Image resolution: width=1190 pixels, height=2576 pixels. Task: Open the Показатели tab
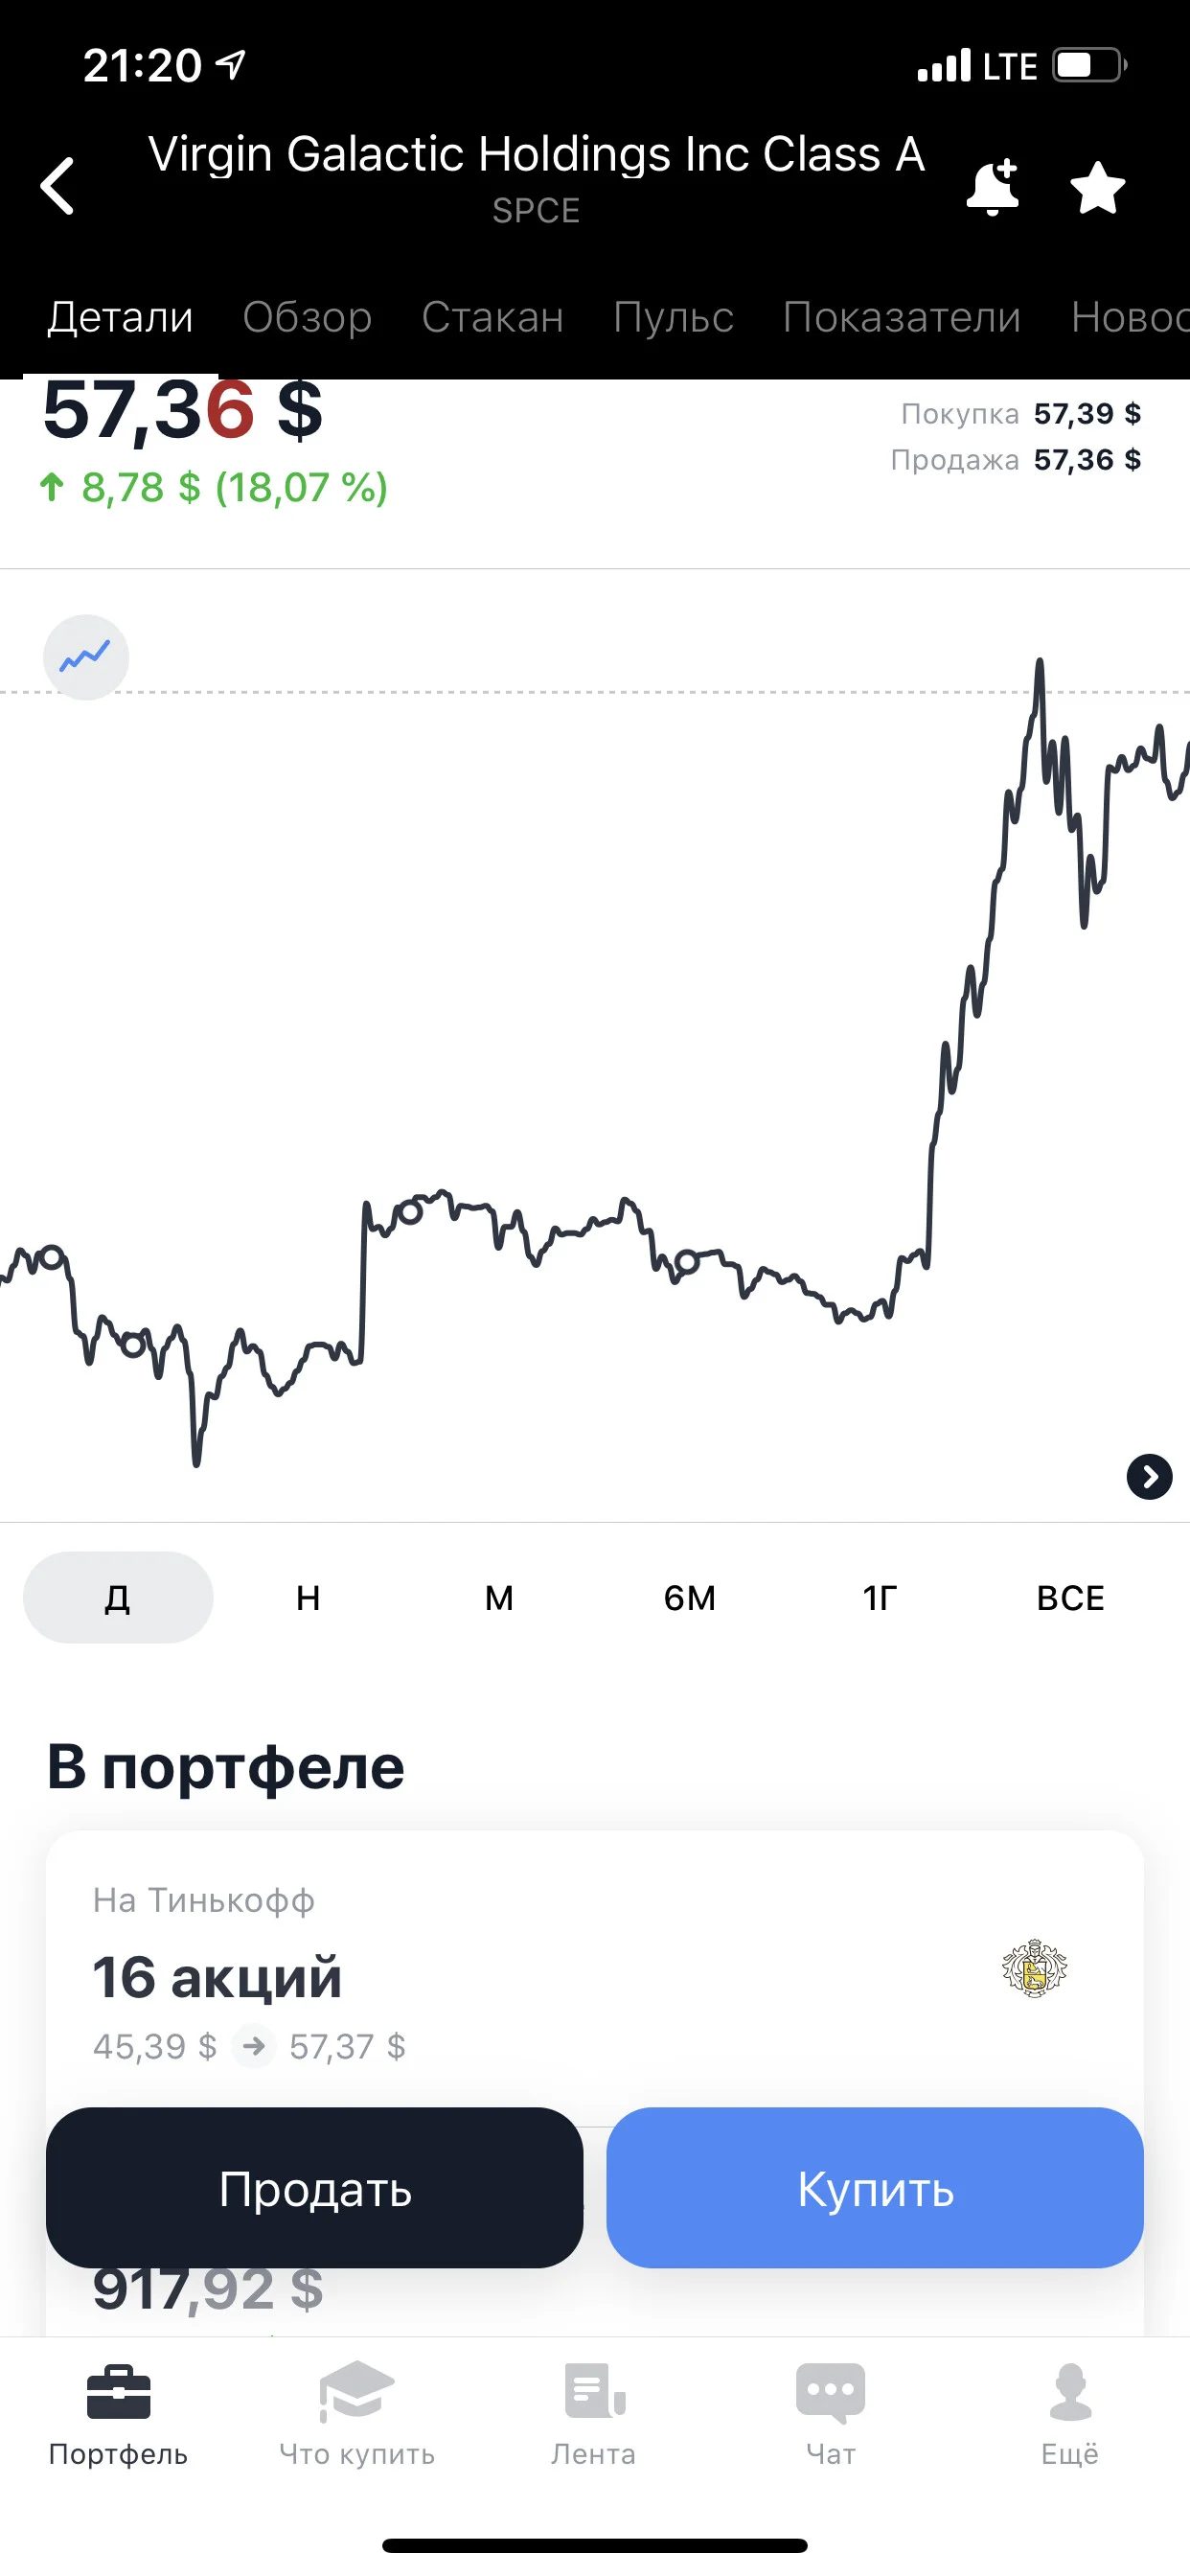coord(902,317)
